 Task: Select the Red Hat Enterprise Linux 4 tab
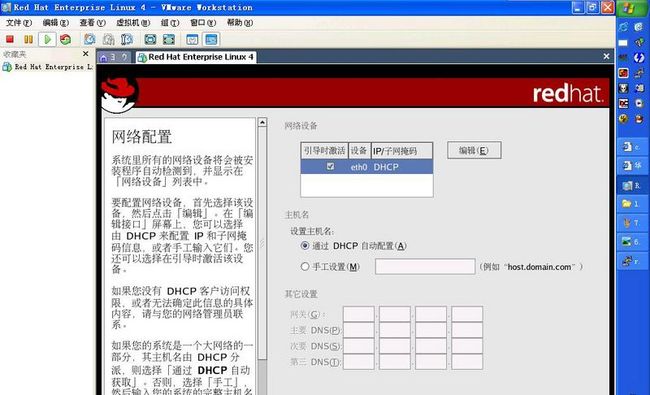pyautogui.click(x=196, y=57)
